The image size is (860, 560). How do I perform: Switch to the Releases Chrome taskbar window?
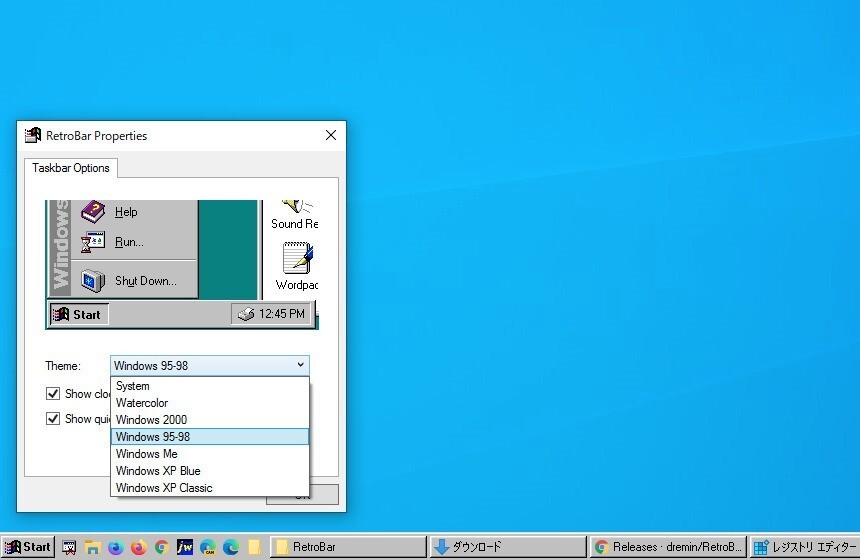tap(667, 547)
